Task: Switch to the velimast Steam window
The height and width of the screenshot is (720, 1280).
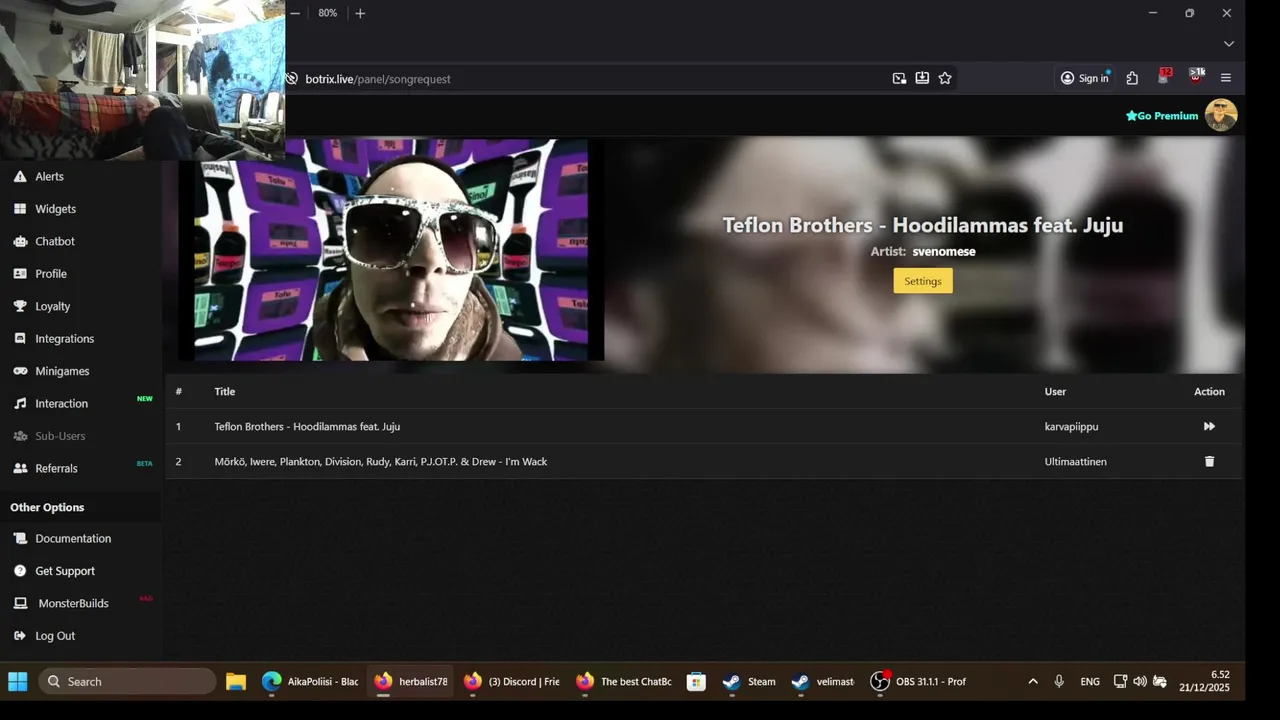Action: click(822, 682)
